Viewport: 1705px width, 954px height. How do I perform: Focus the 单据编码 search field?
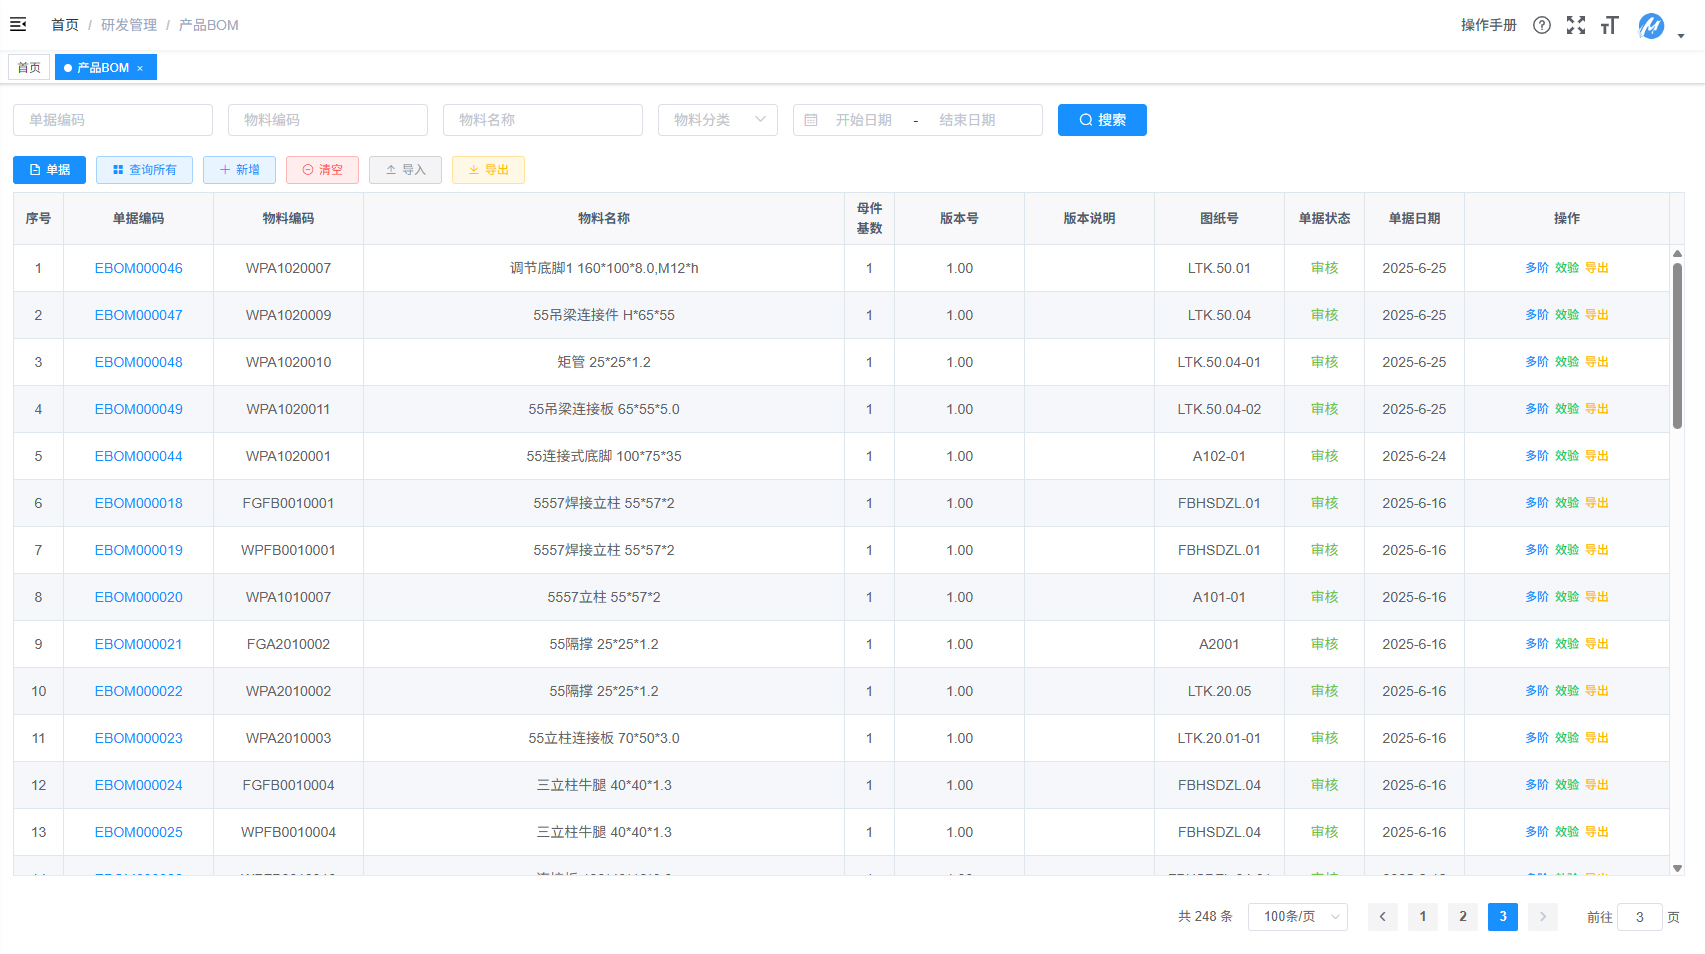tap(113, 120)
